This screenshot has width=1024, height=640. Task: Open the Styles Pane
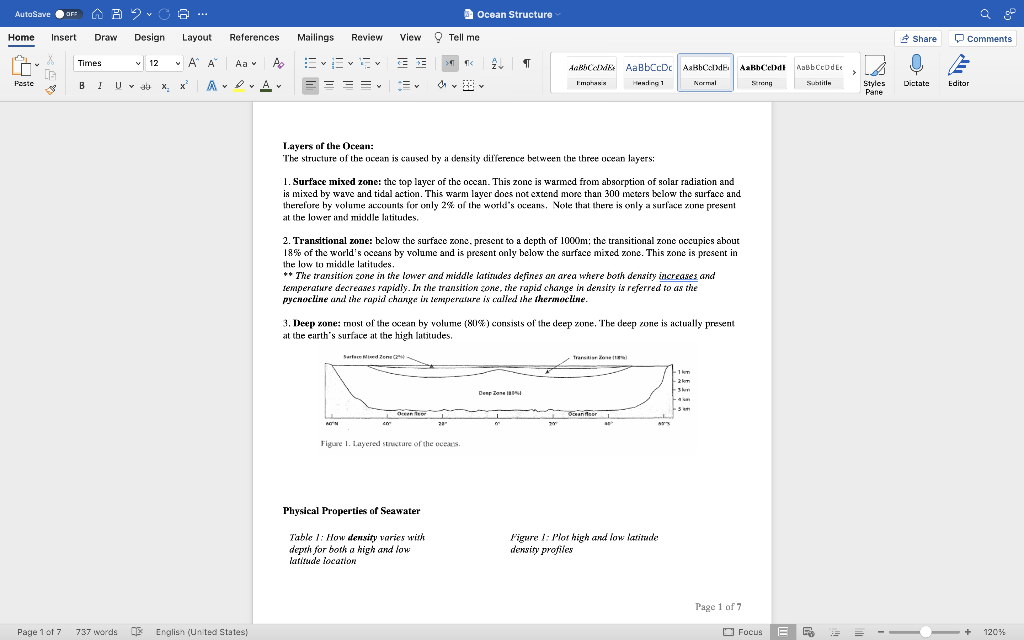874,74
